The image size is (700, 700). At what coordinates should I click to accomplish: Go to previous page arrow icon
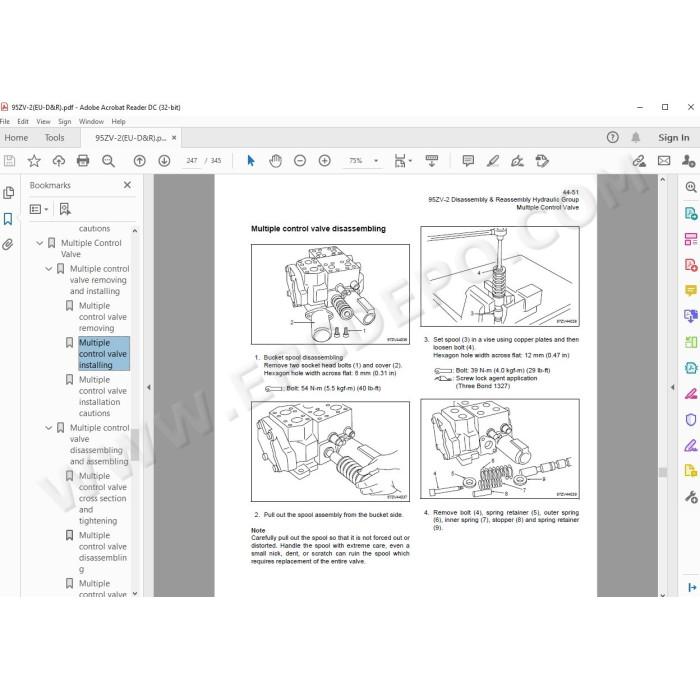click(140, 161)
